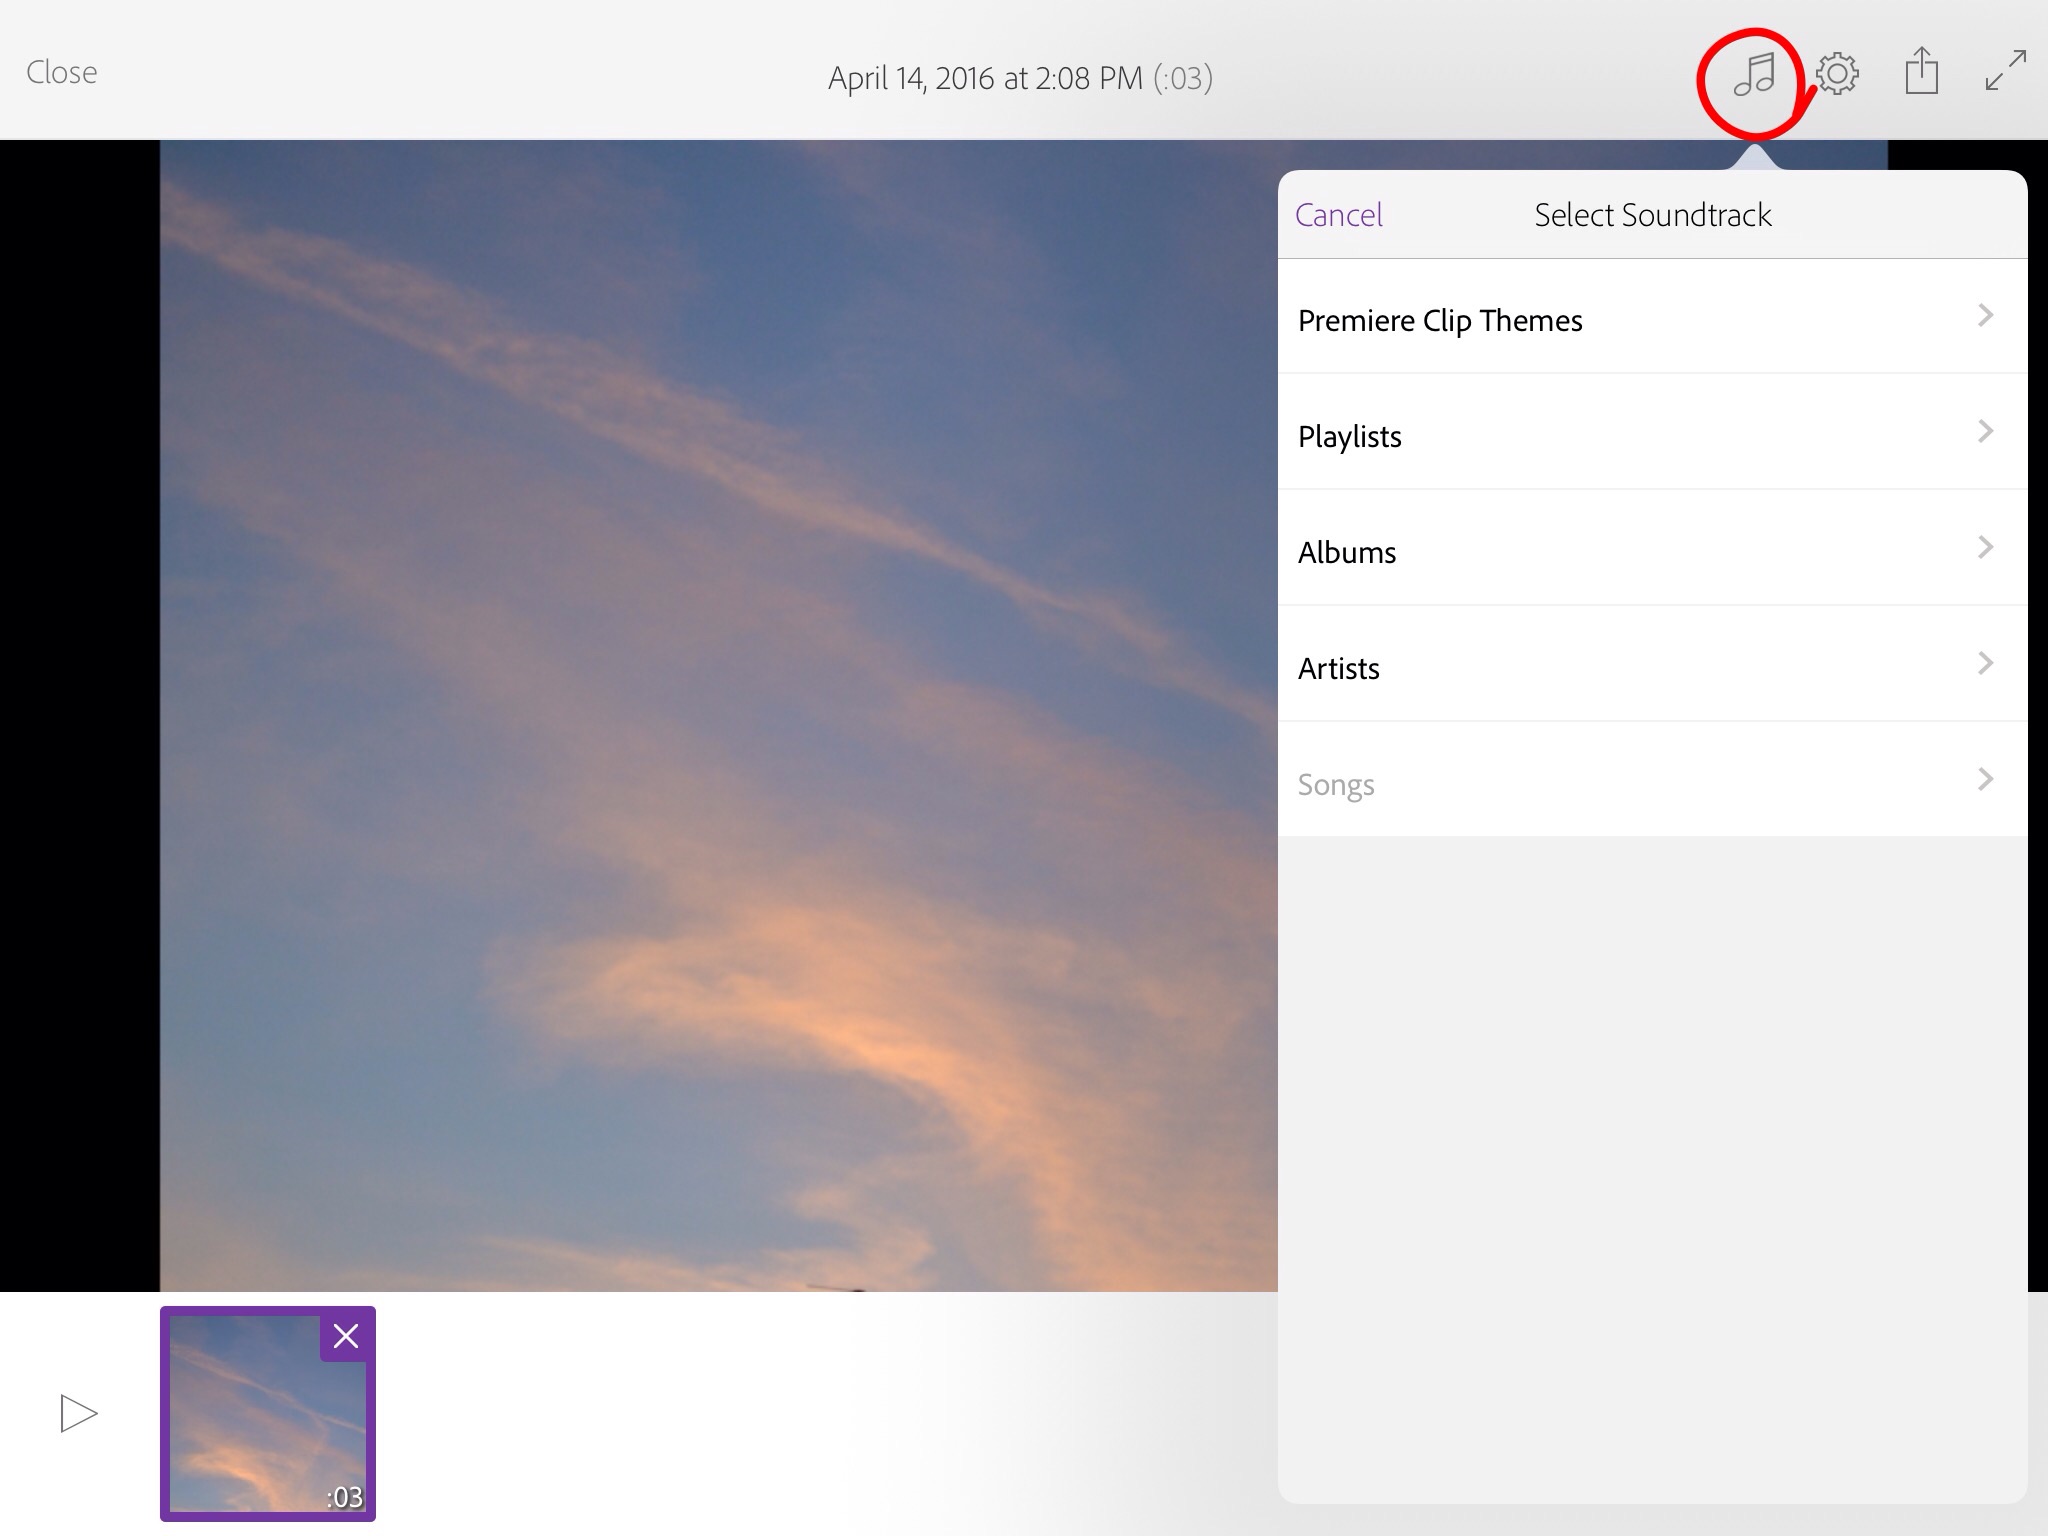
Task: Tap the greyed-out Songs row
Action: pyautogui.click(x=1336, y=784)
